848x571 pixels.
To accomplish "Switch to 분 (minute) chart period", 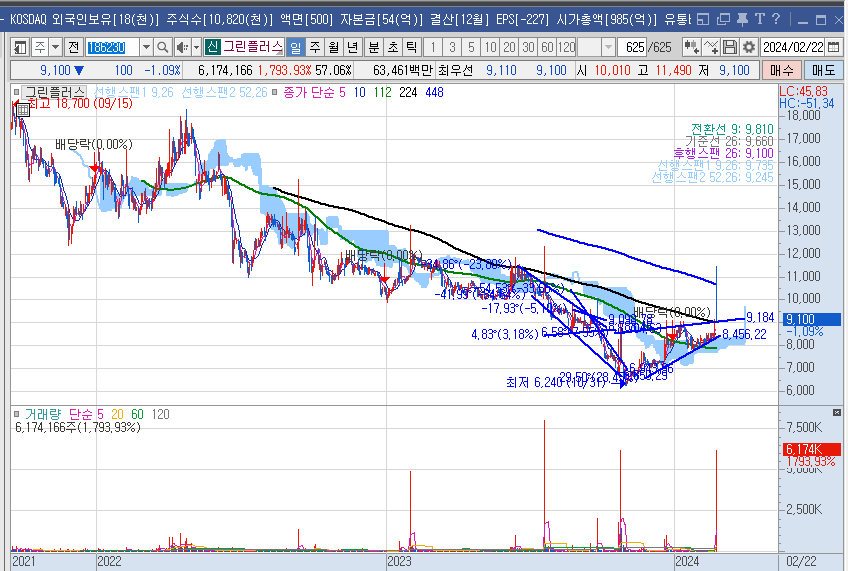I will click(374, 48).
